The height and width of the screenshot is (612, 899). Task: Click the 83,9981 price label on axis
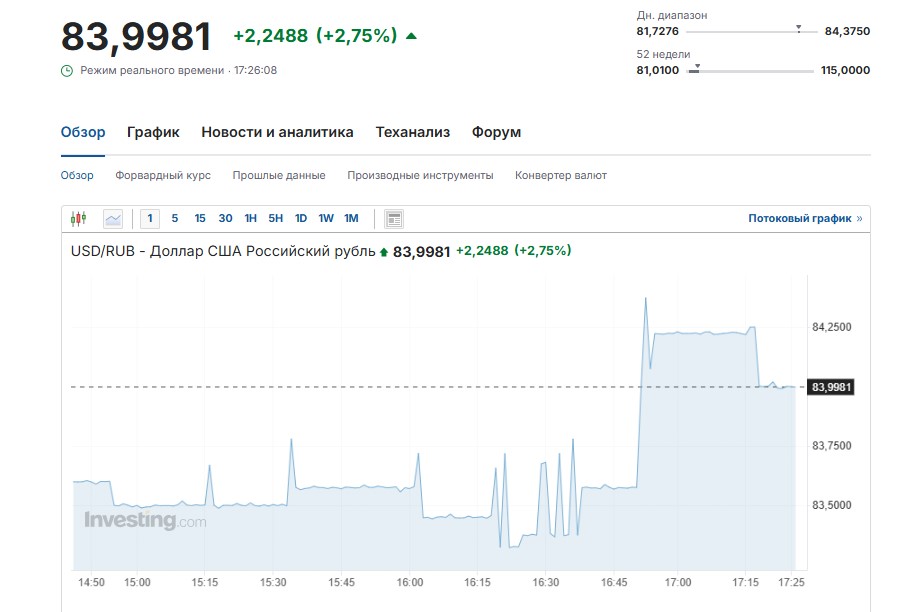coord(831,387)
